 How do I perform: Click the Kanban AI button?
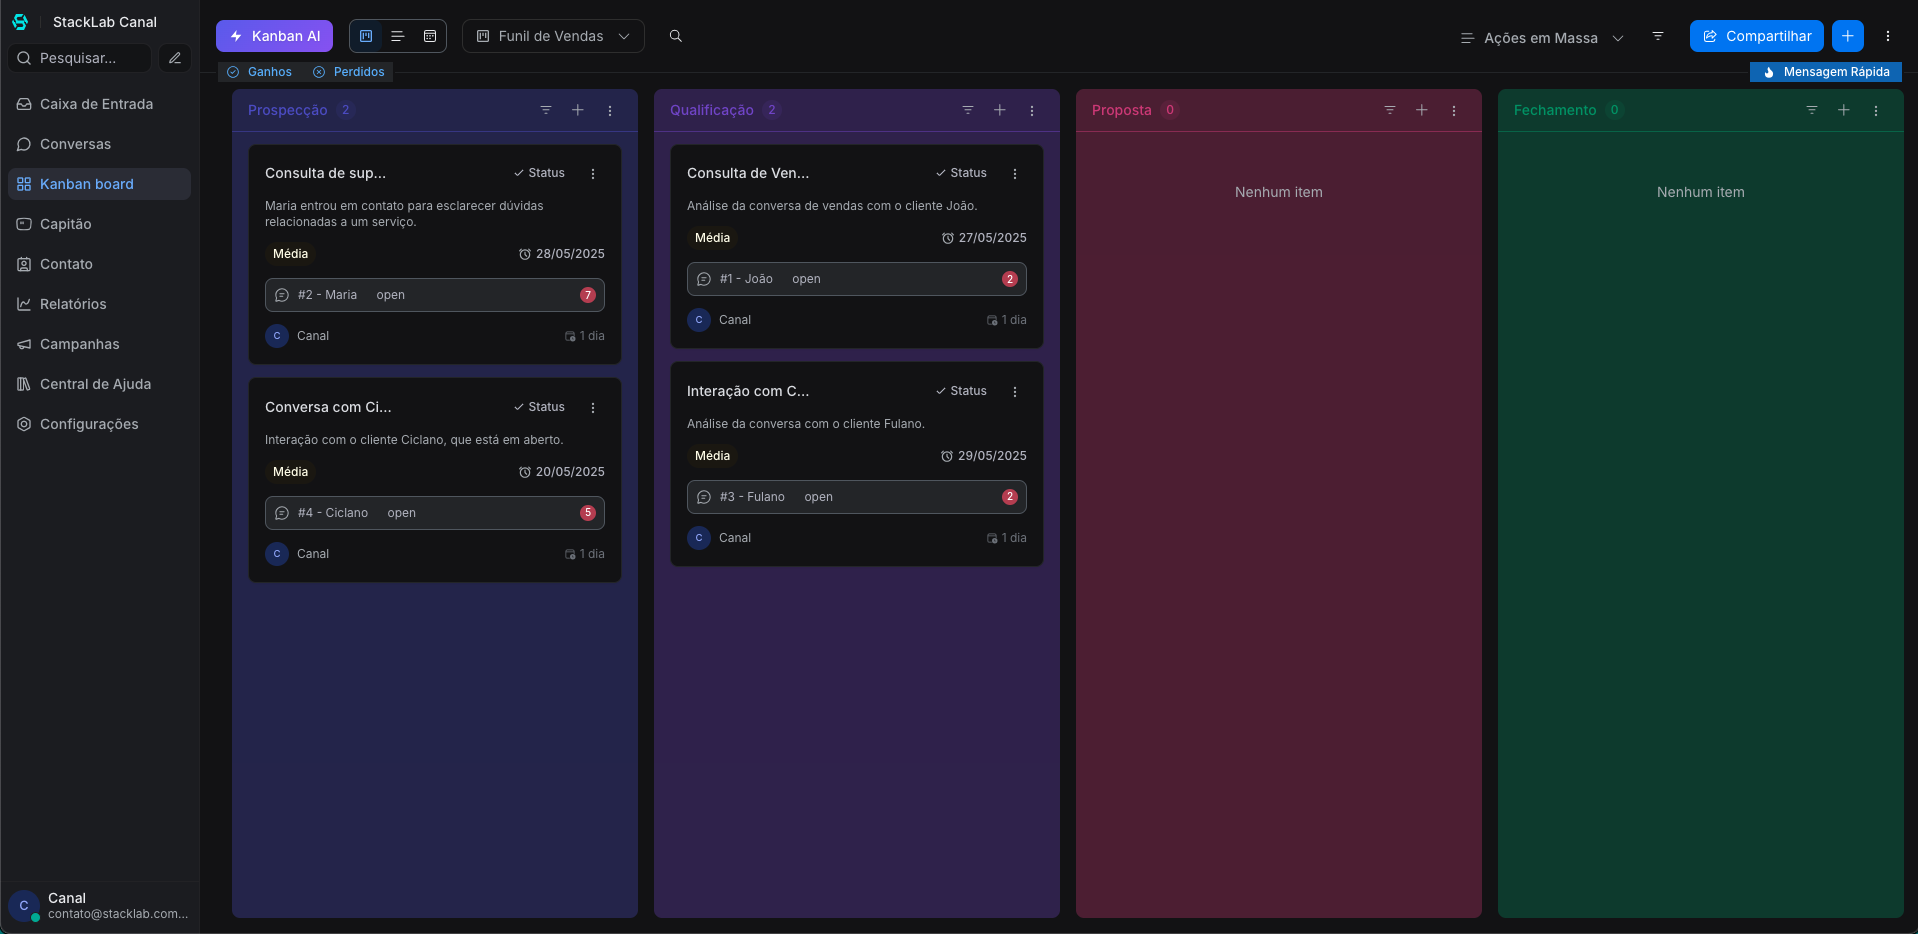click(x=275, y=36)
